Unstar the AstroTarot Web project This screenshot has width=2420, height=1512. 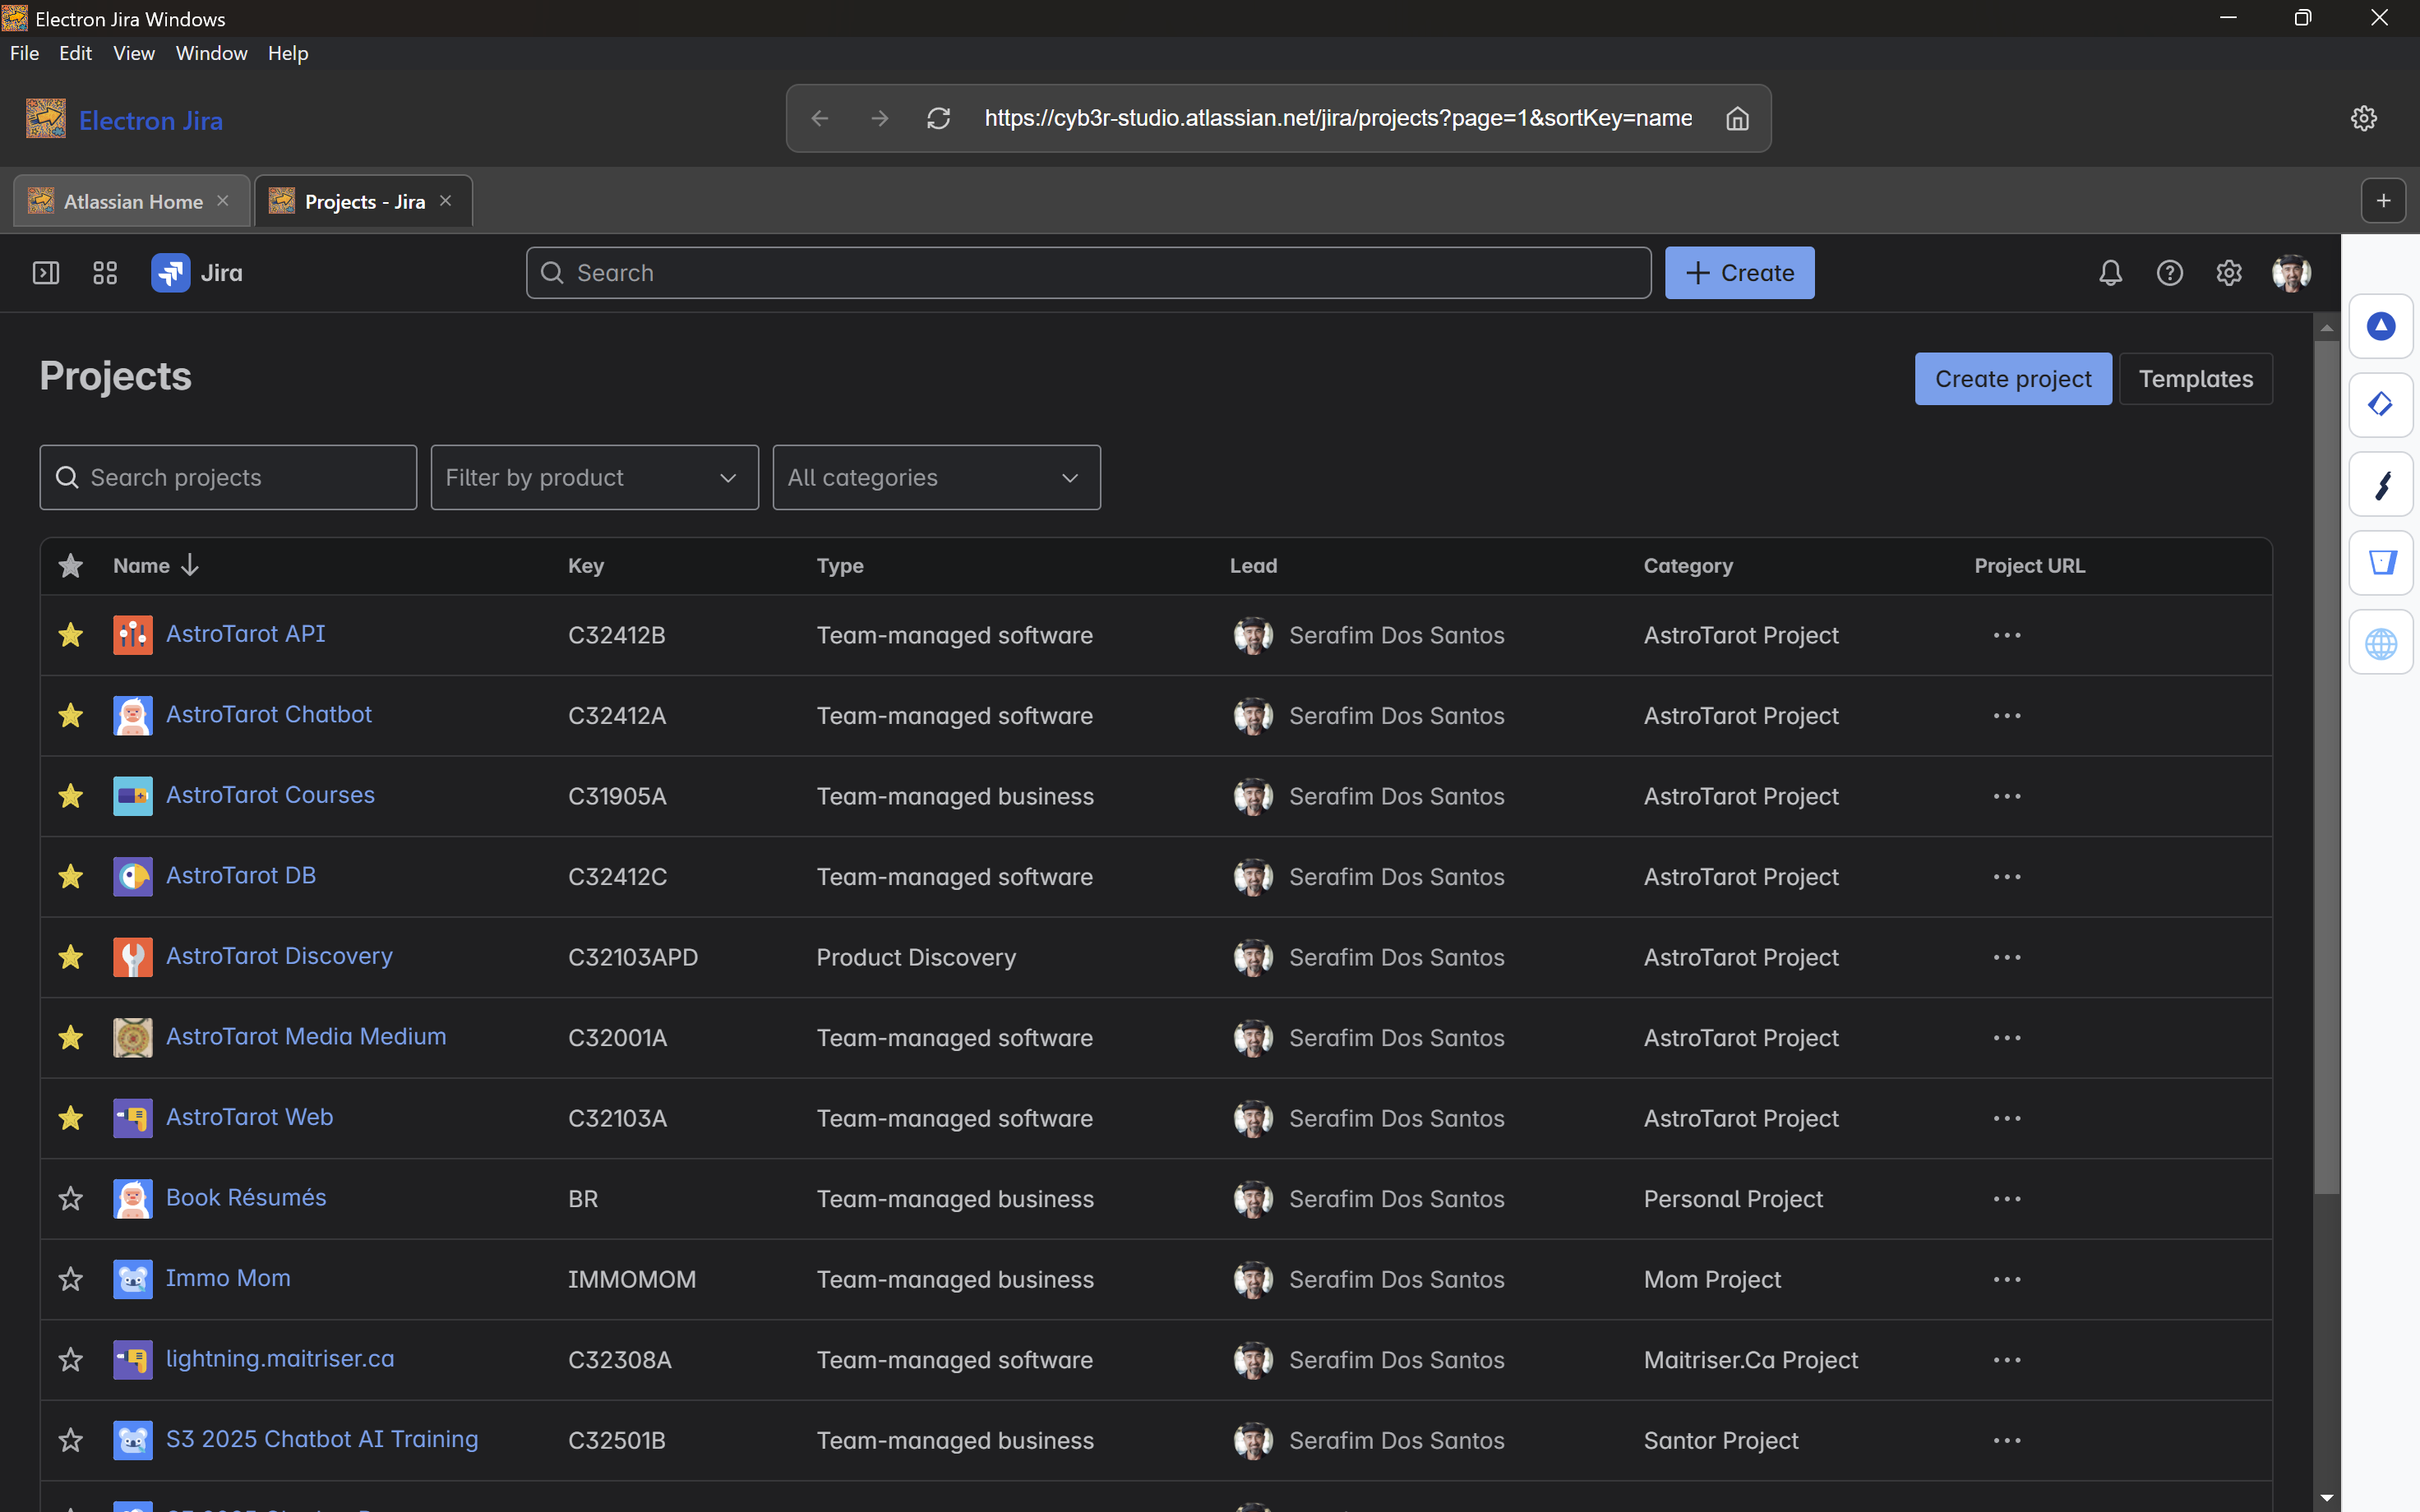pyautogui.click(x=70, y=1118)
